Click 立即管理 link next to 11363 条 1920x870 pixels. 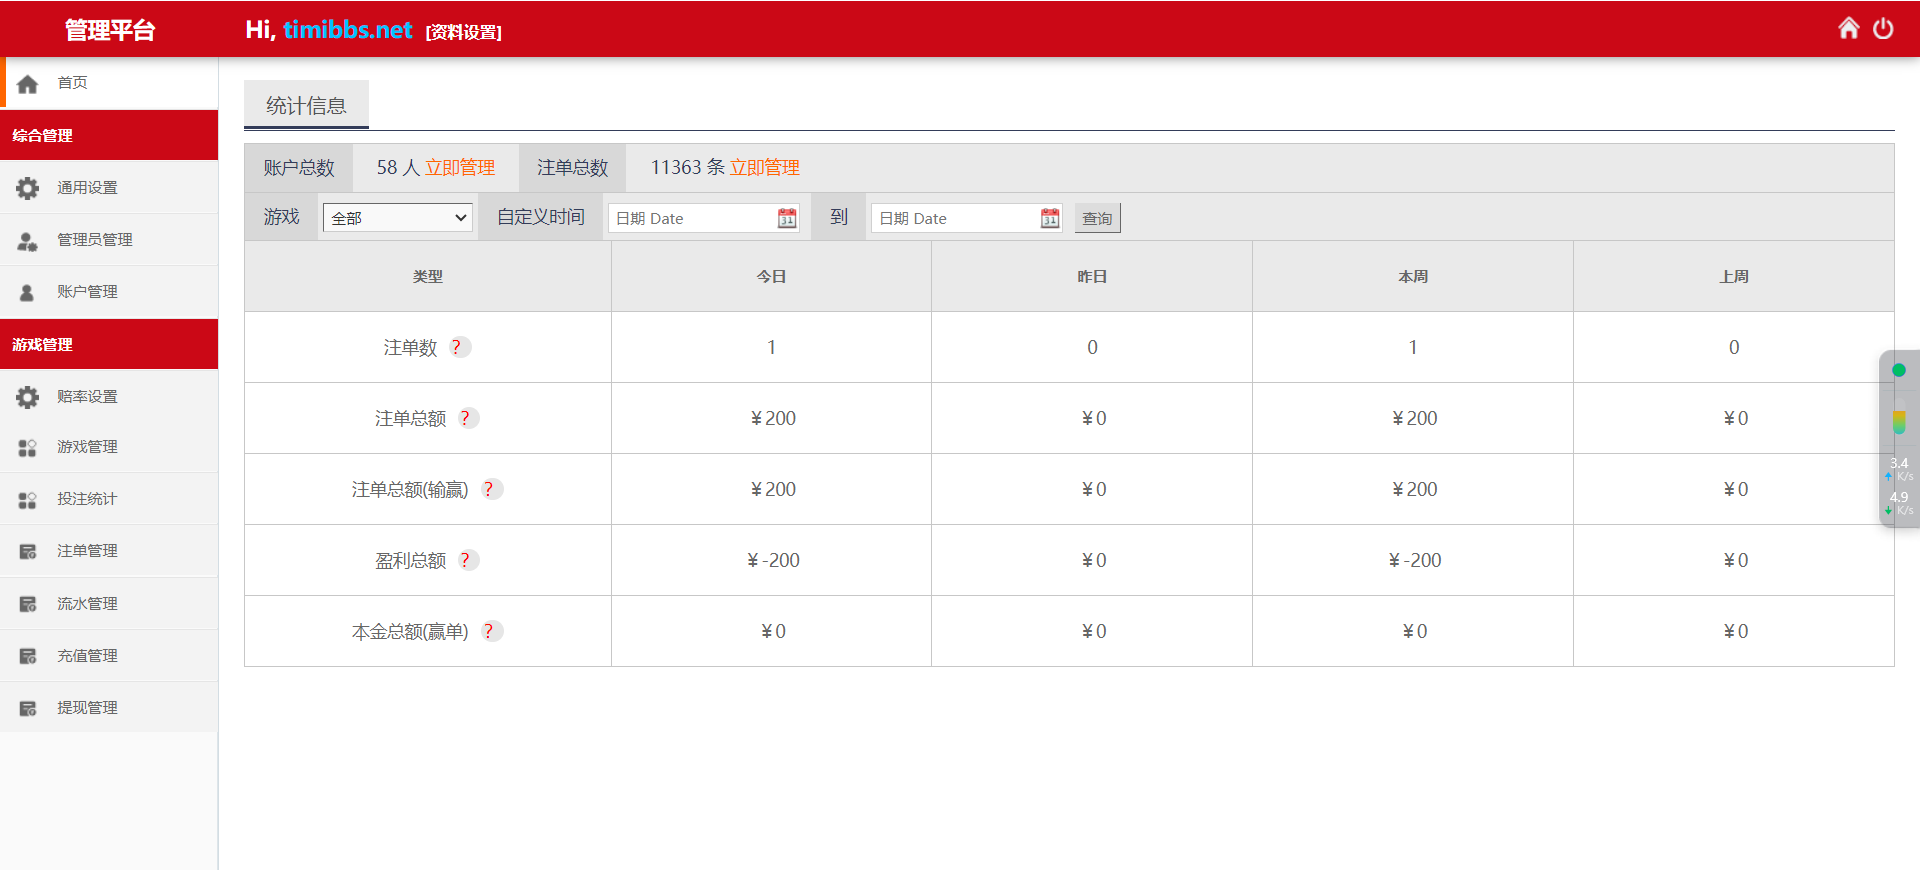pyautogui.click(x=765, y=168)
